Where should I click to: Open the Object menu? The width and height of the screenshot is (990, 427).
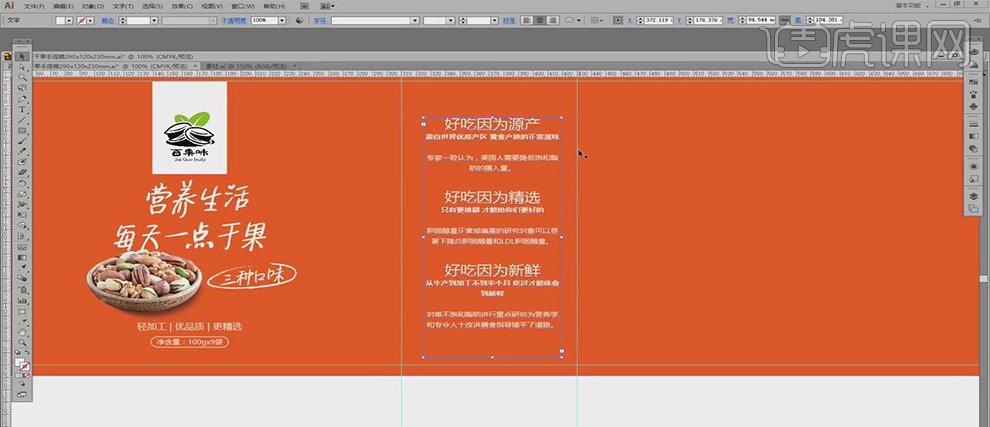pyautogui.click(x=93, y=6)
